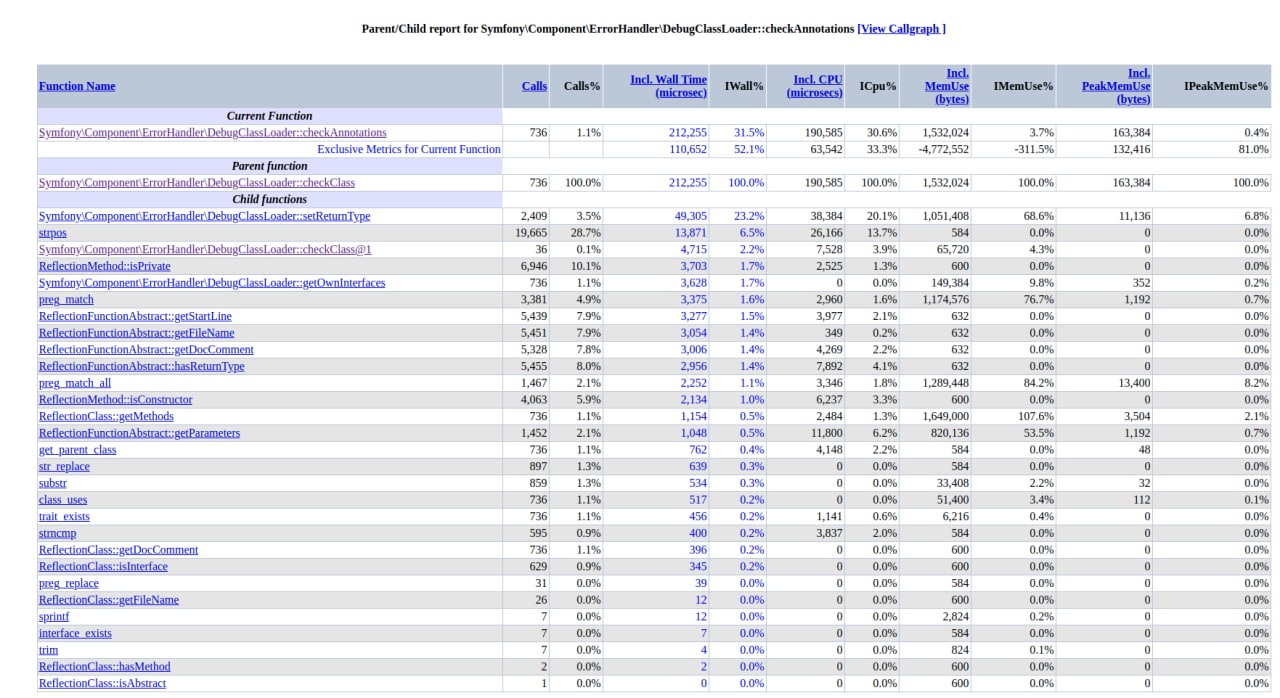Viewport: 1280px width, 698px height.
Task: Open the trim function report
Action: pos(48,650)
